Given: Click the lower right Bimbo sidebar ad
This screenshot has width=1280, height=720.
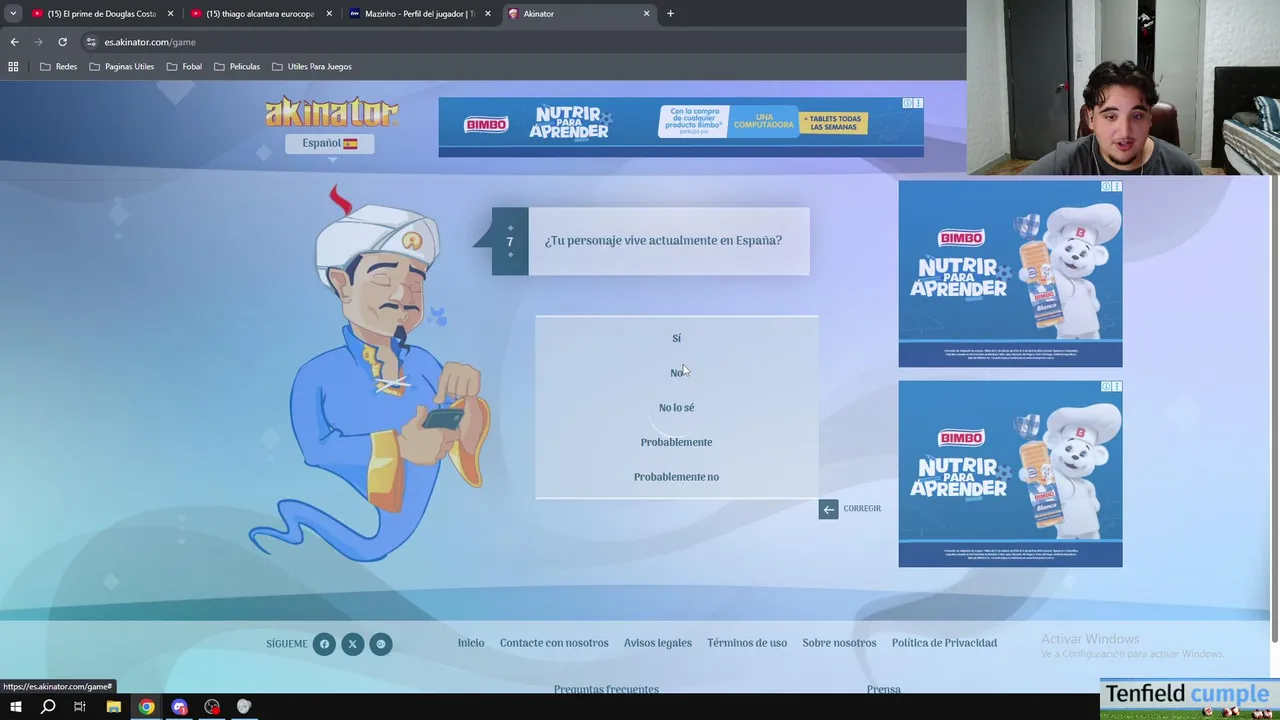Looking at the screenshot, I should (x=1010, y=474).
